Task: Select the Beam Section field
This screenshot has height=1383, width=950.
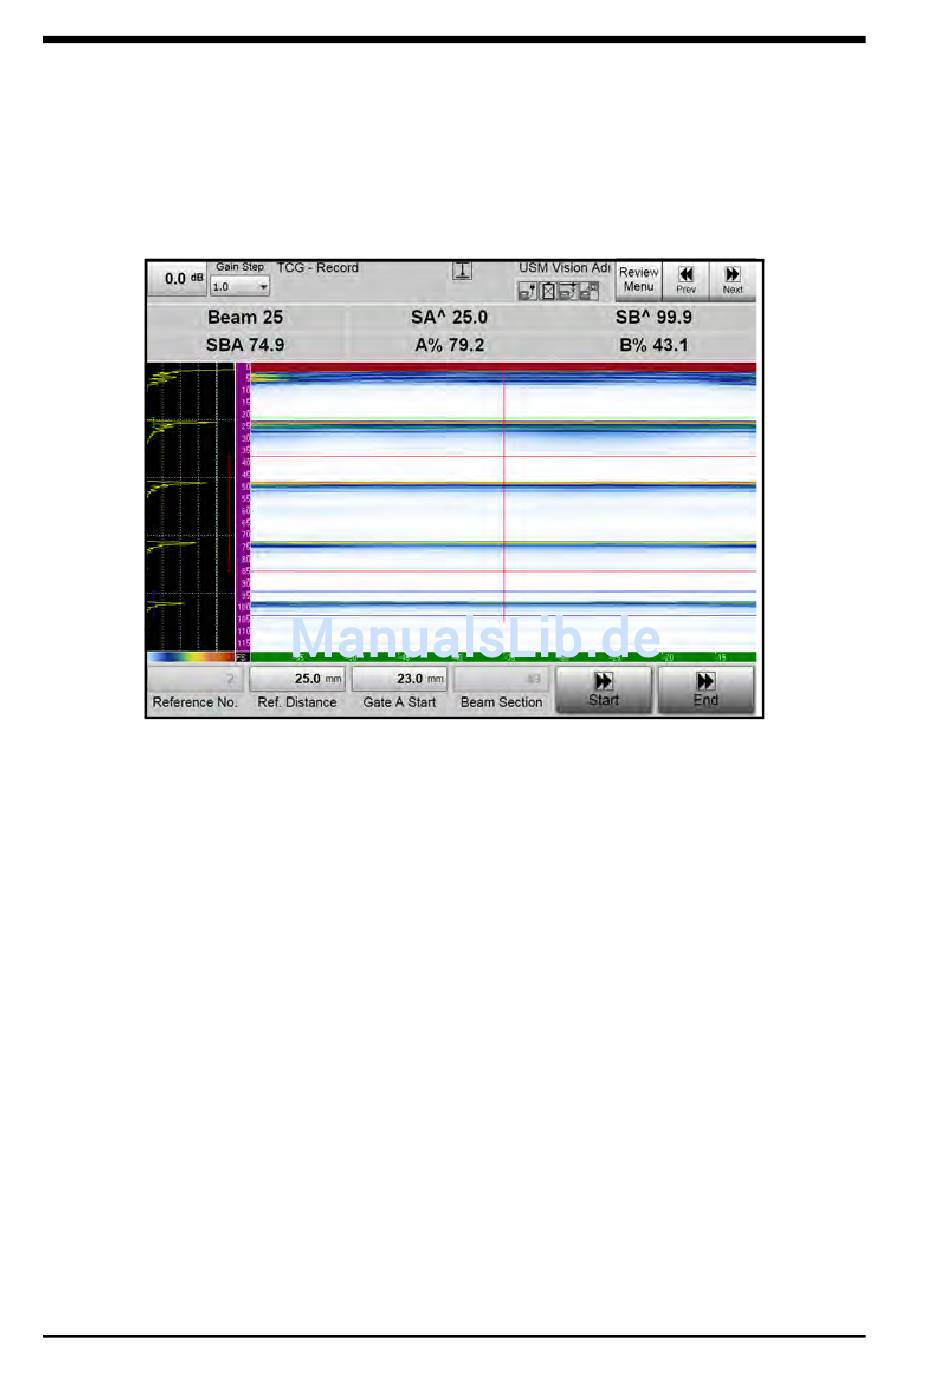Action: (501, 678)
